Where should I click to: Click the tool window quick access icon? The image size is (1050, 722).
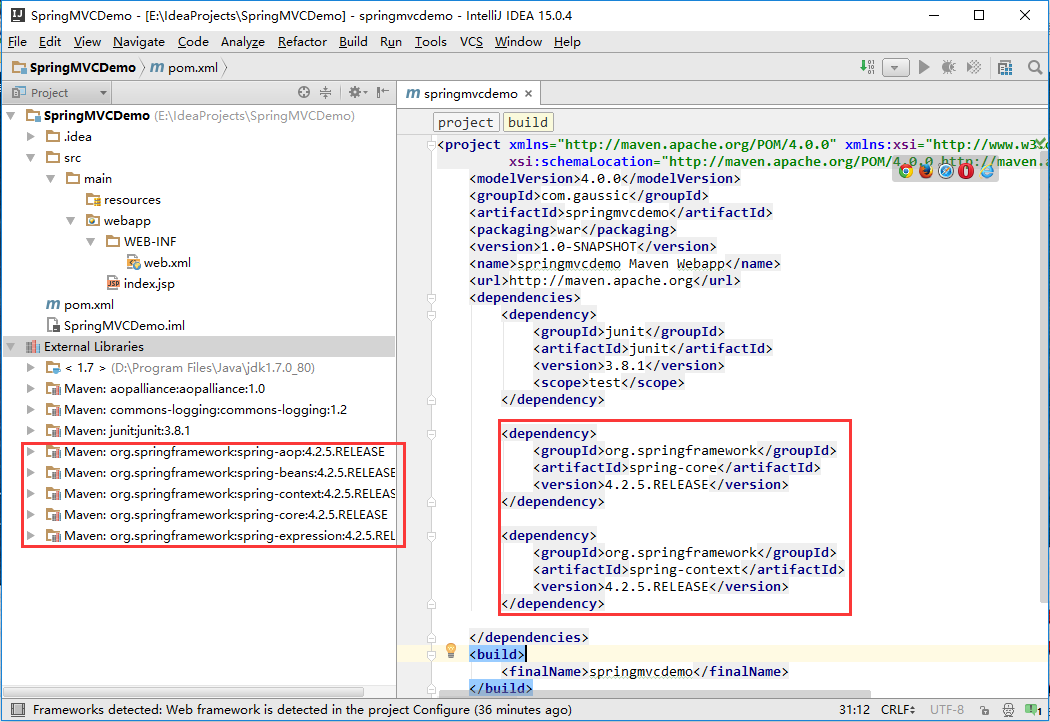click(18, 710)
